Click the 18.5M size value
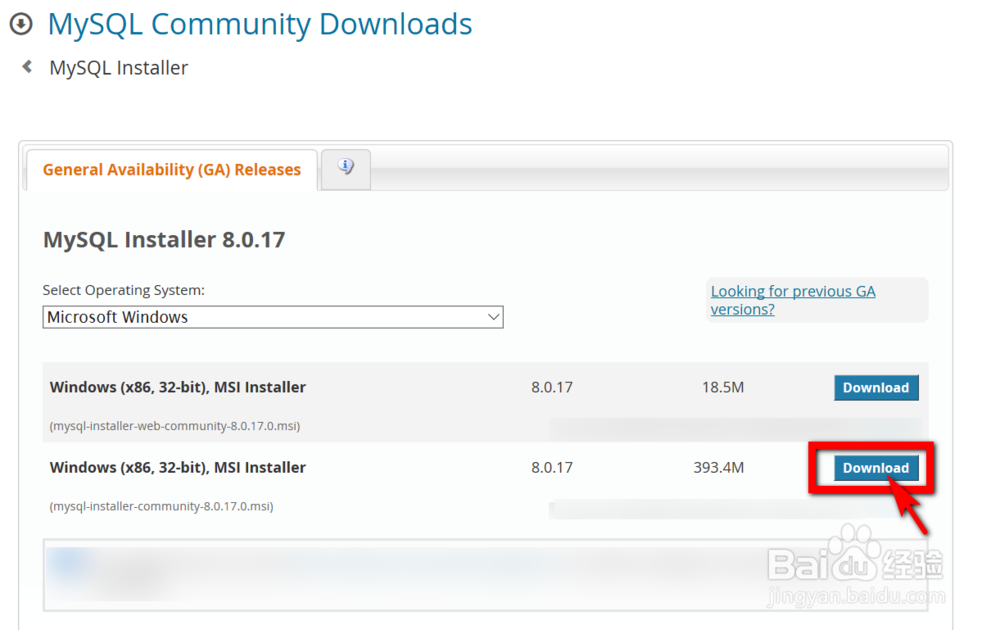The height and width of the screenshot is (630, 1000). 723,388
